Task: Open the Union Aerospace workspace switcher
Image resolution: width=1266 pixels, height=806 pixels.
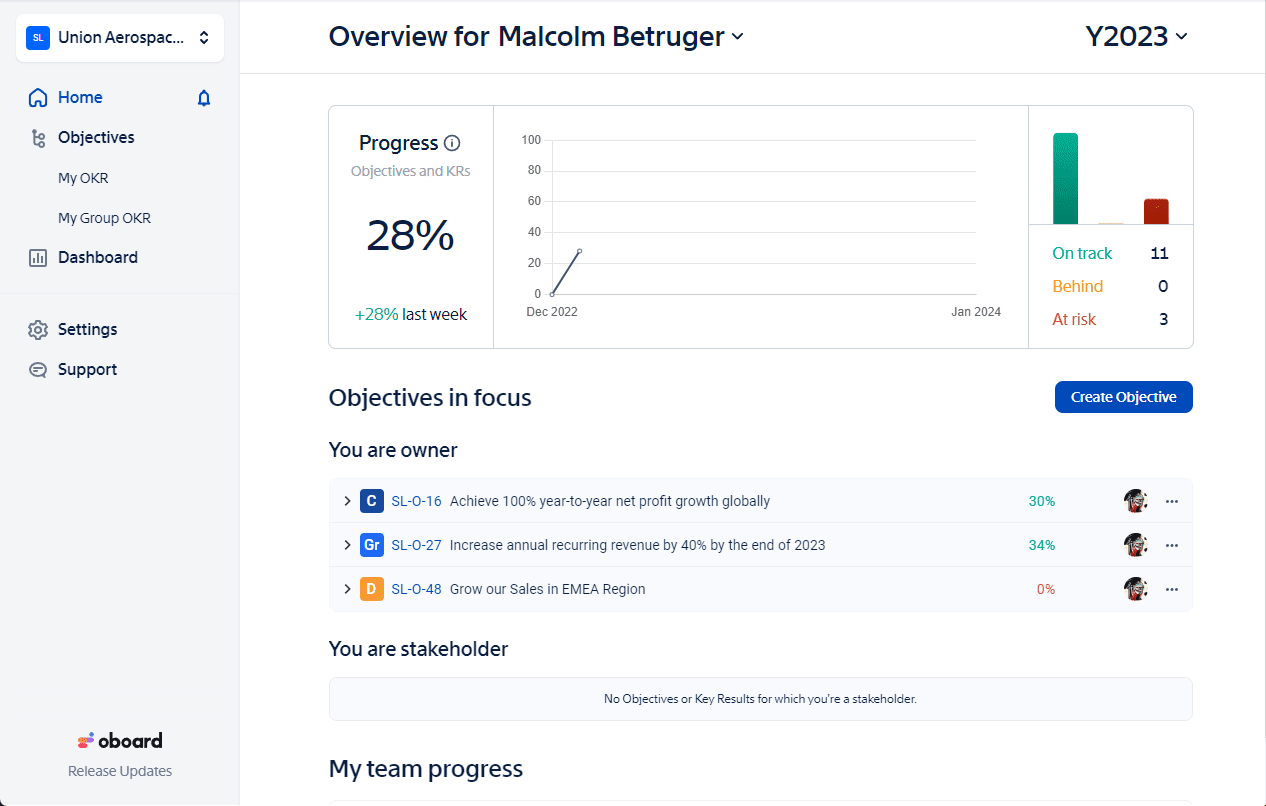Action: pos(119,37)
